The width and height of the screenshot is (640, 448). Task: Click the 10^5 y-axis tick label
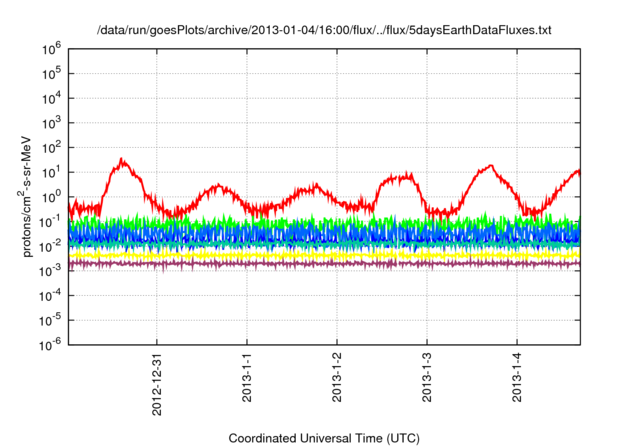click(x=51, y=74)
